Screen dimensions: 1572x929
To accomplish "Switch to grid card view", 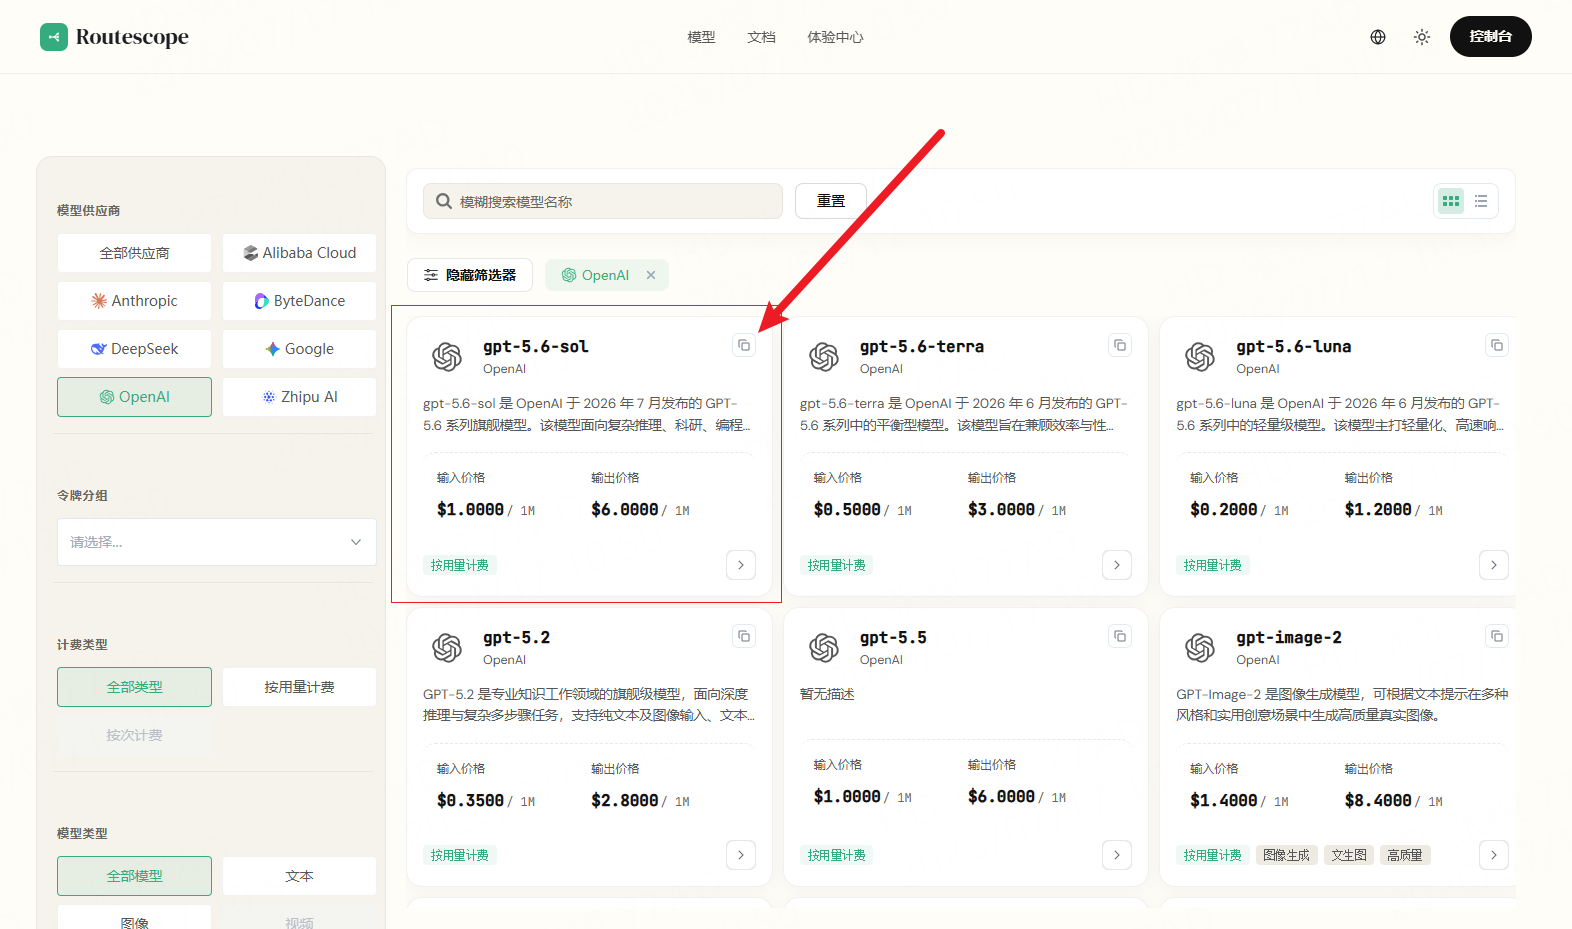I will 1451,201.
